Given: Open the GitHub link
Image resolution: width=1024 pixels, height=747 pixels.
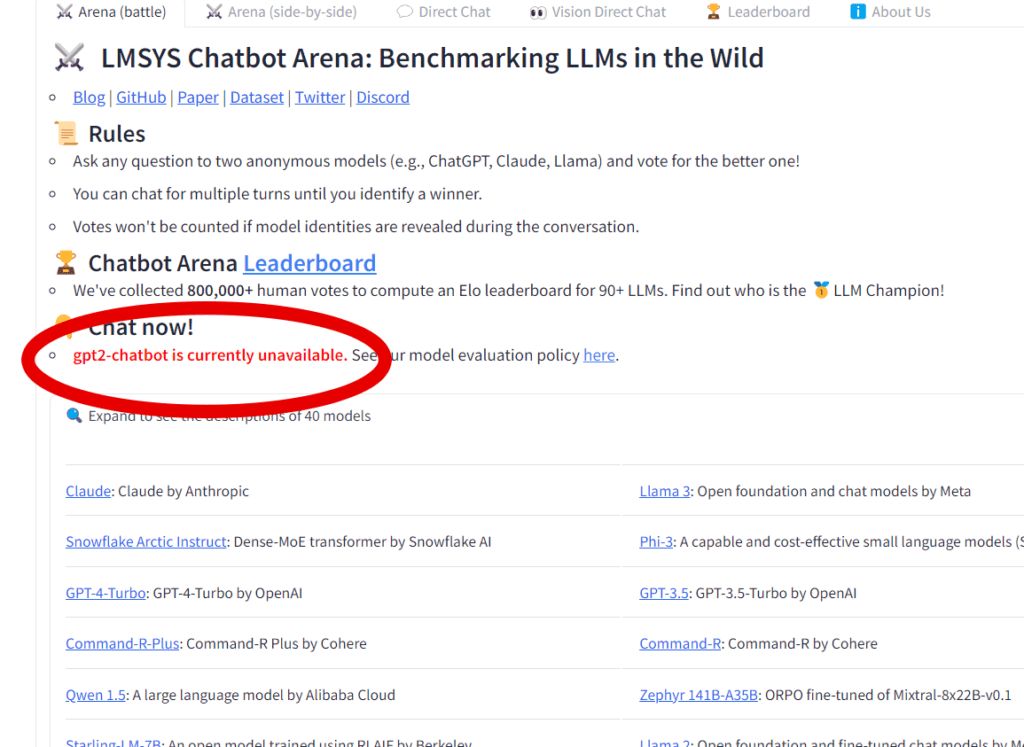Looking at the screenshot, I should 141,97.
